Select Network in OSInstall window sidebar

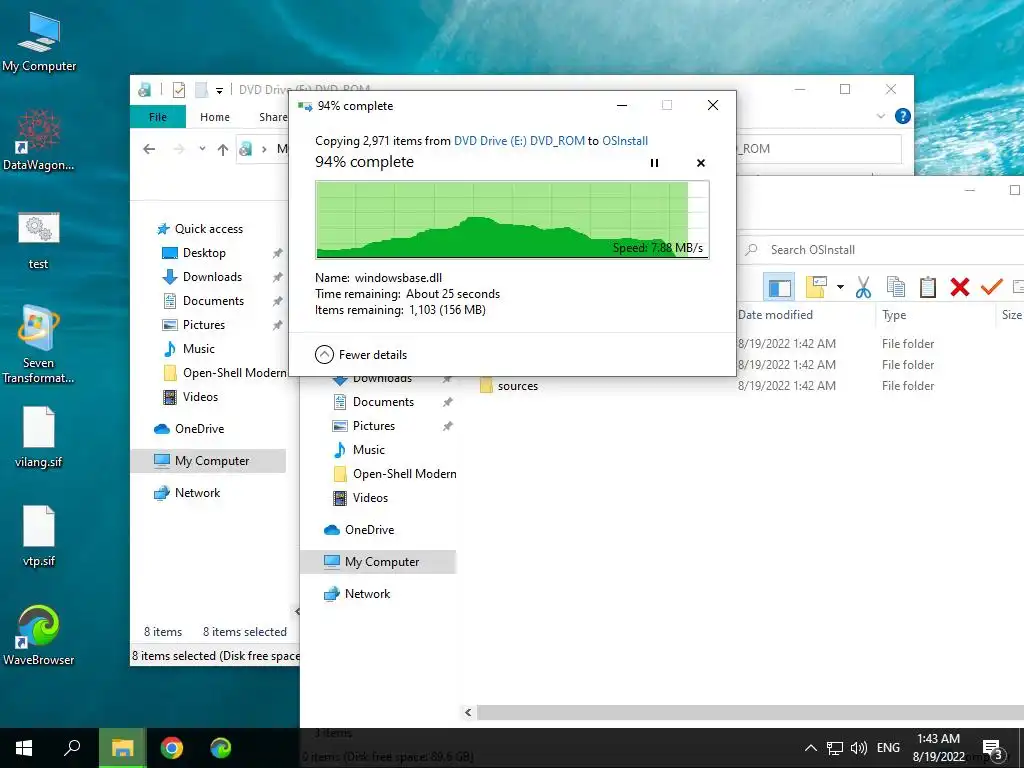coord(357,594)
